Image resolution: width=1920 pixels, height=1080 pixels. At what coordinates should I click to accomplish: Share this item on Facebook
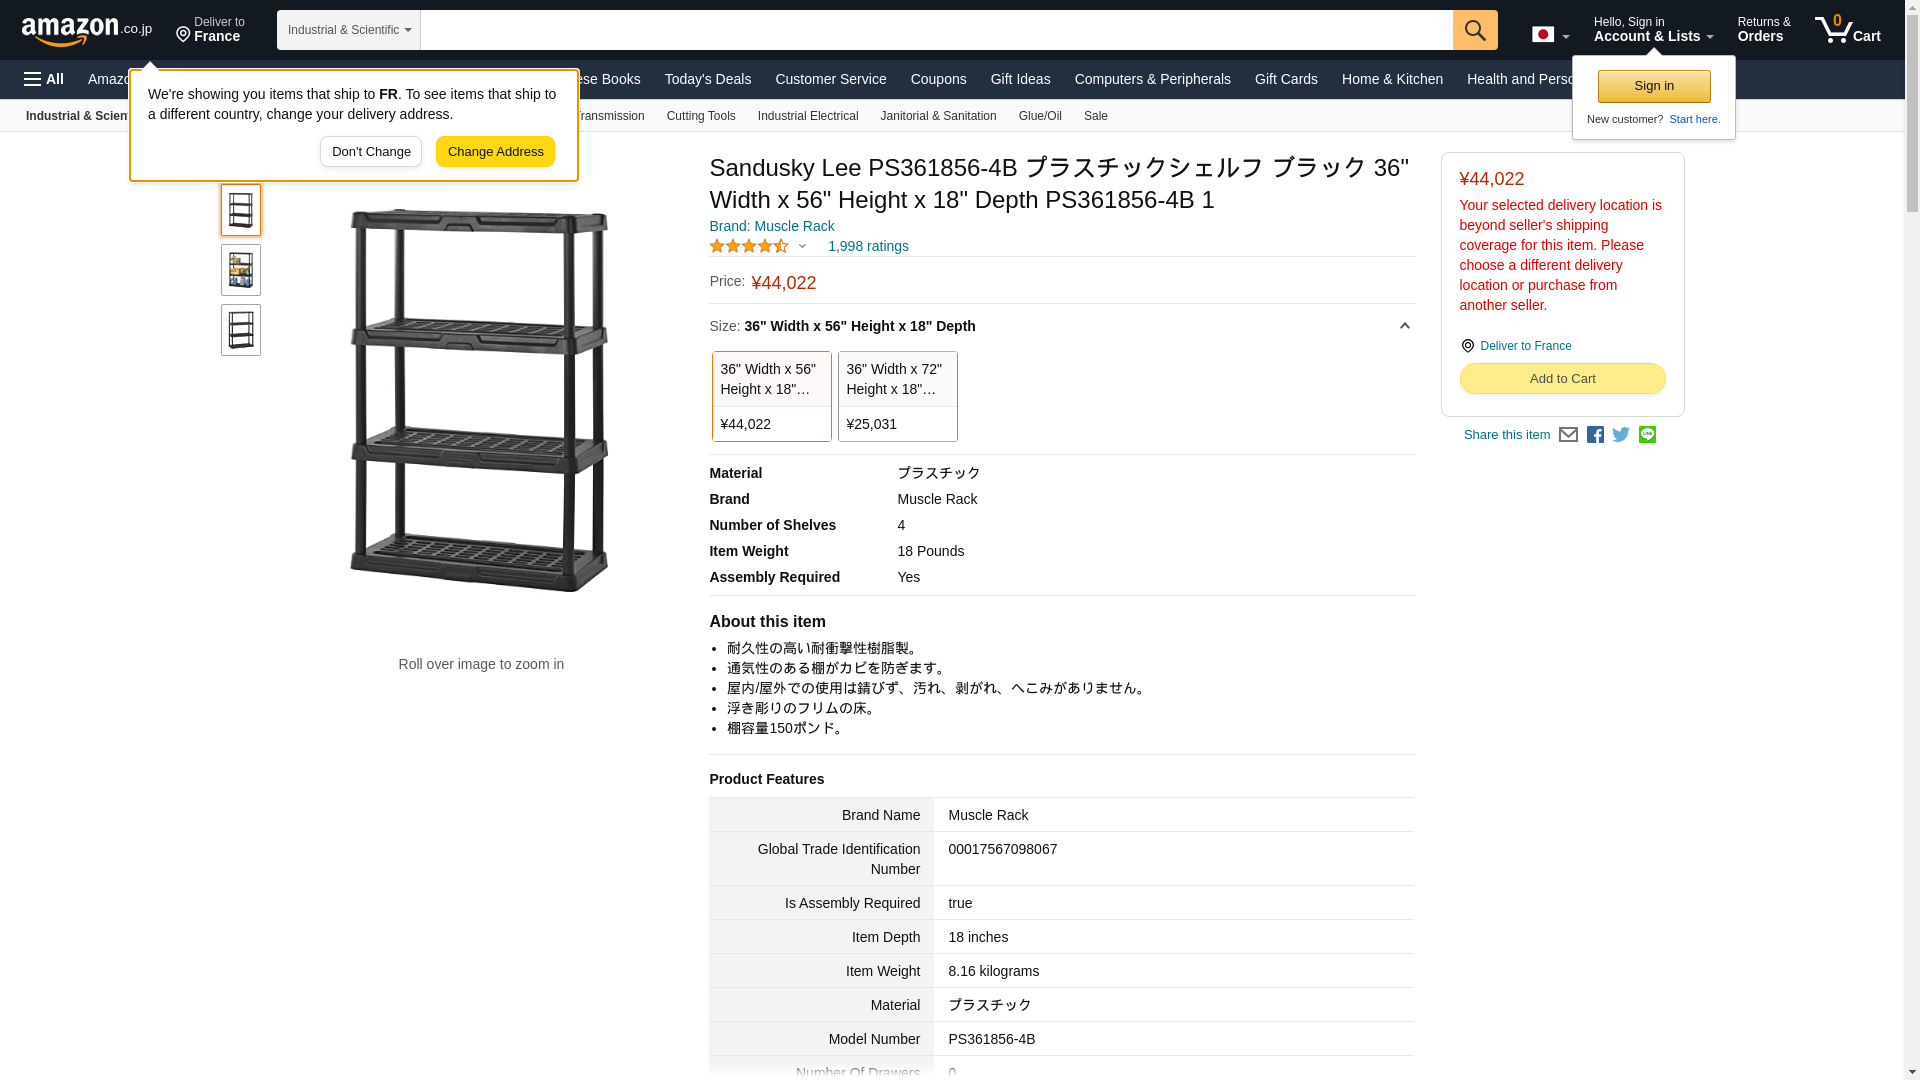click(1595, 435)
